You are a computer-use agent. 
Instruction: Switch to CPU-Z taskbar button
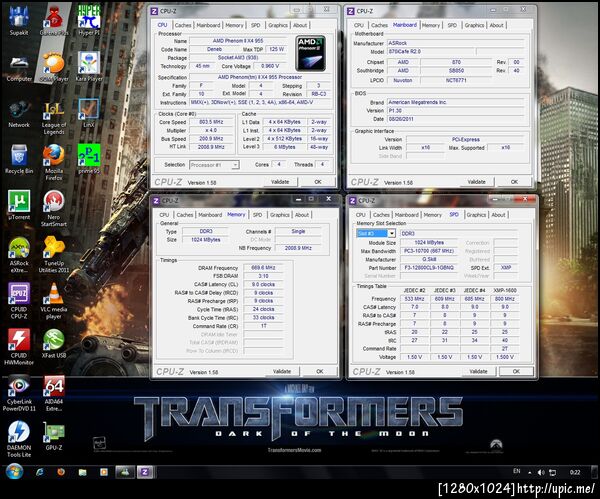click(x=145, y=472)
